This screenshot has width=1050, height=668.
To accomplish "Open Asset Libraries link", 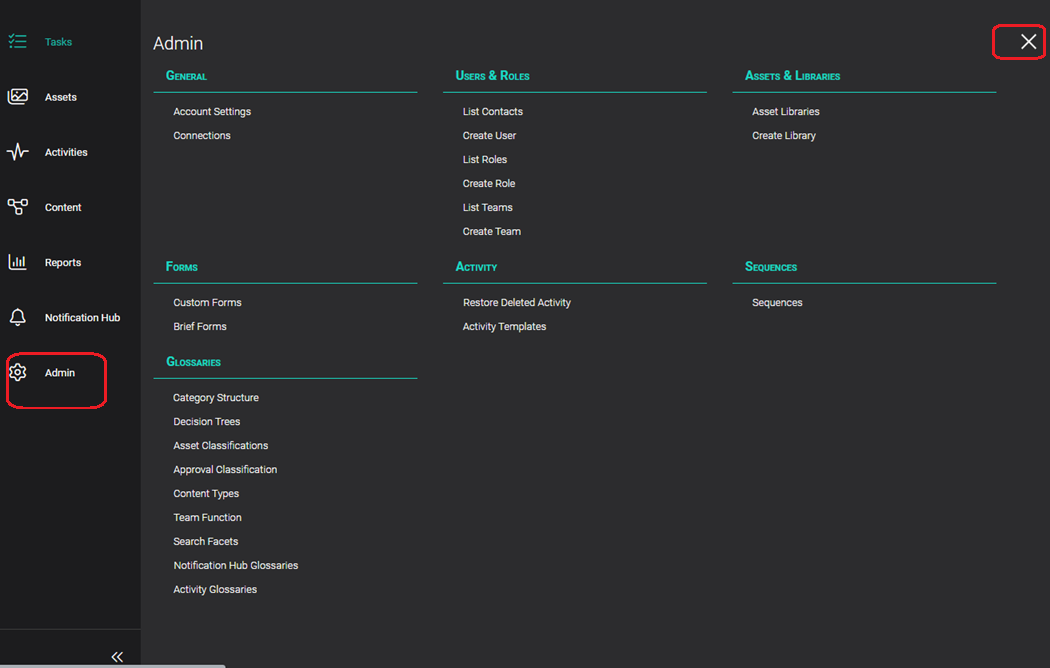I will 785,111.
